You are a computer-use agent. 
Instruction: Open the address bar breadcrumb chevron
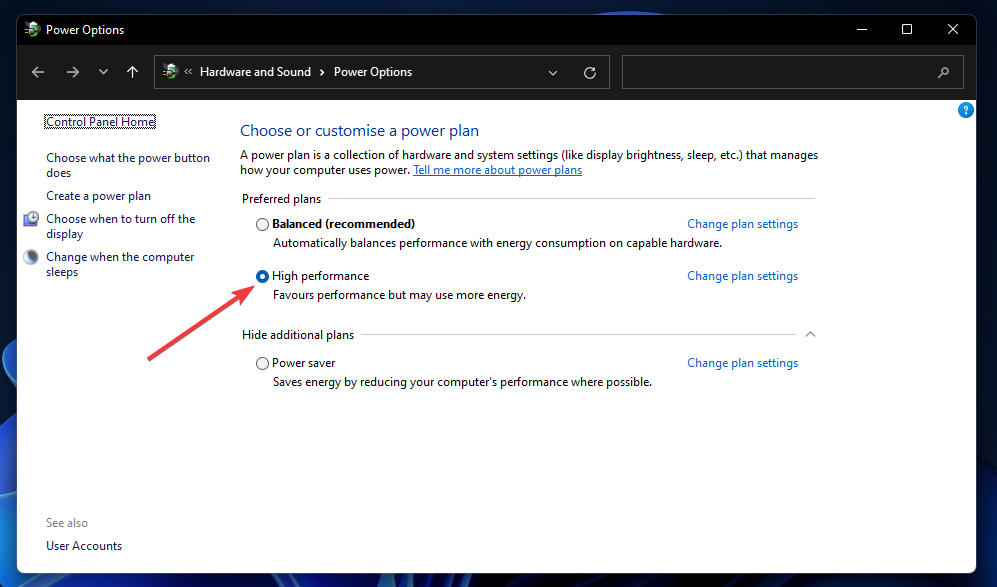click(x=552, y=71)
